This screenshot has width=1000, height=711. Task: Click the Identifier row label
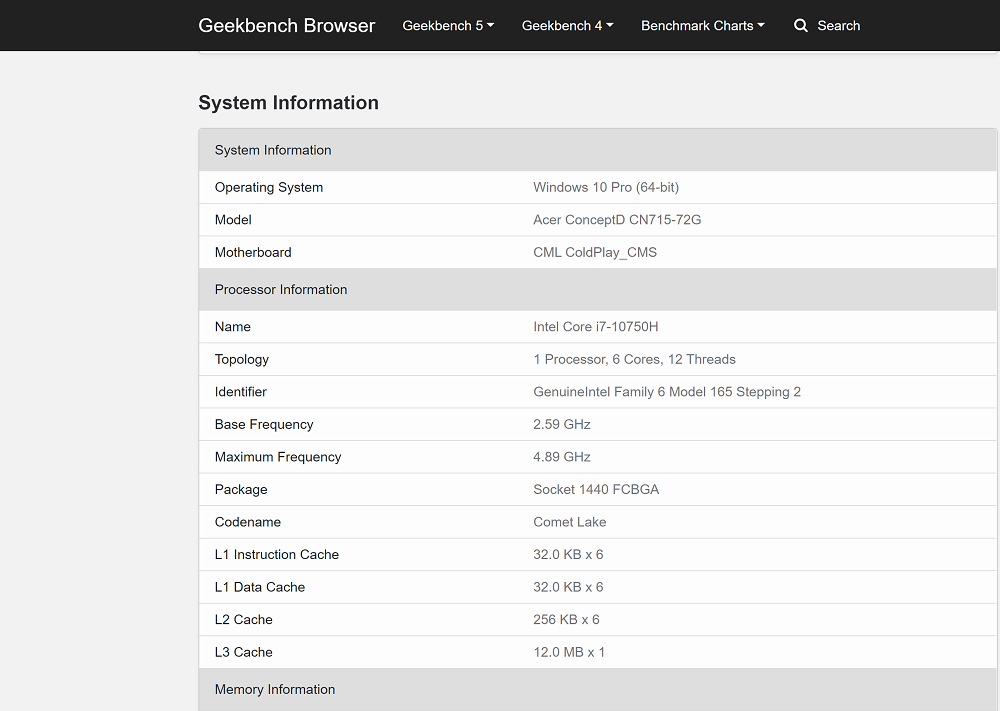pyautogui.click(x=240, y=392)
